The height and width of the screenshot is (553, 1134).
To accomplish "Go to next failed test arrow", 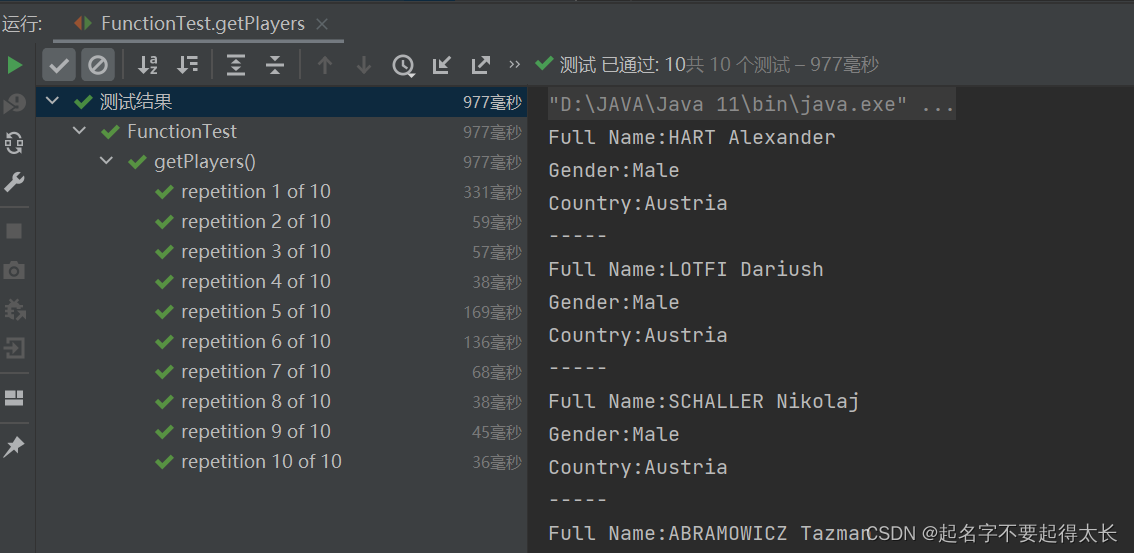I will (x=364, y=66).
